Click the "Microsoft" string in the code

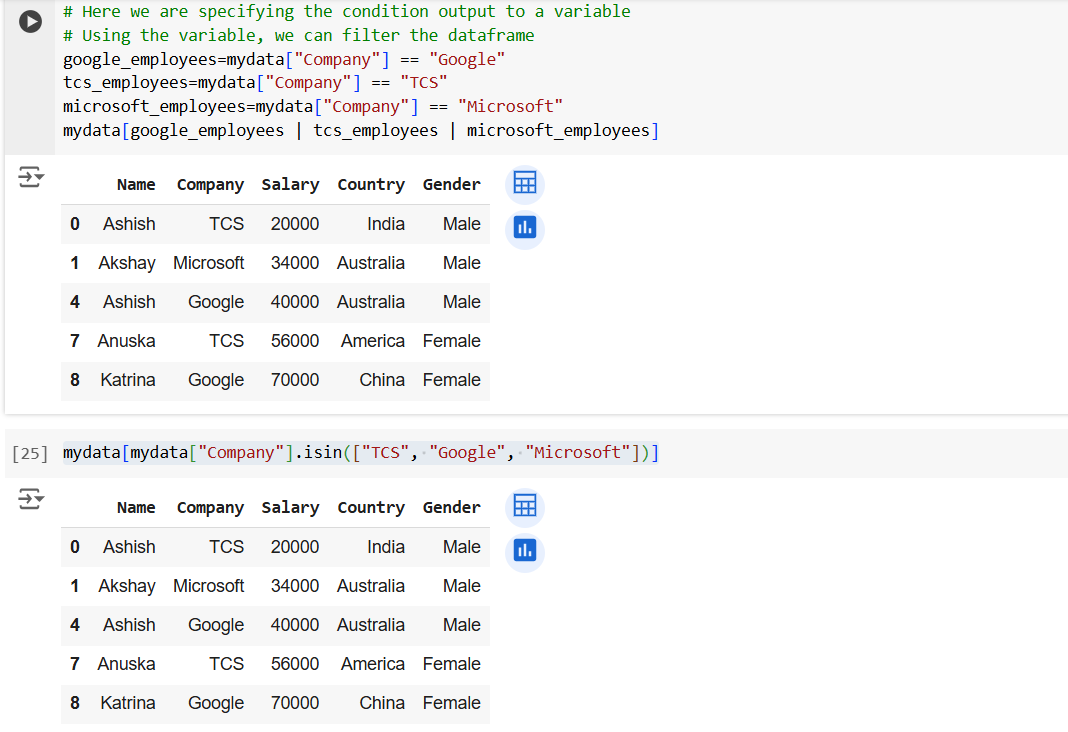tap(511, 106)
